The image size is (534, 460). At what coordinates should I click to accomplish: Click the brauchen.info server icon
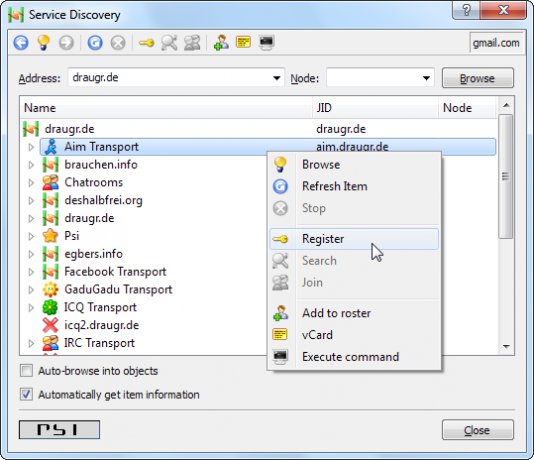(x=50, y=165)
